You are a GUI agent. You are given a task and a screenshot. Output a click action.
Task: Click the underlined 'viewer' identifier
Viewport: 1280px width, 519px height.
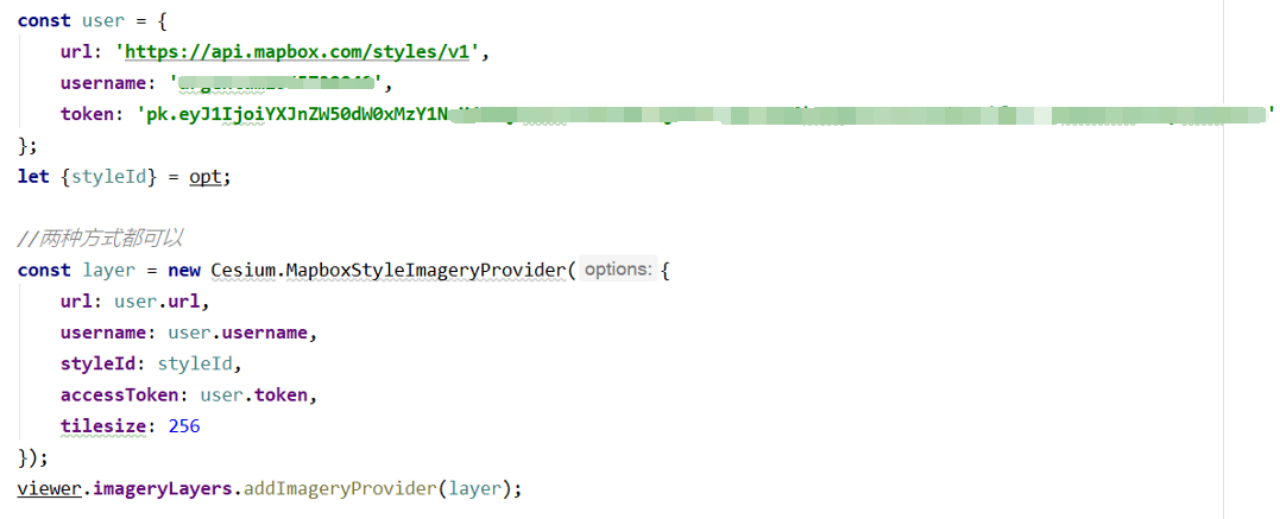[49, 489]
